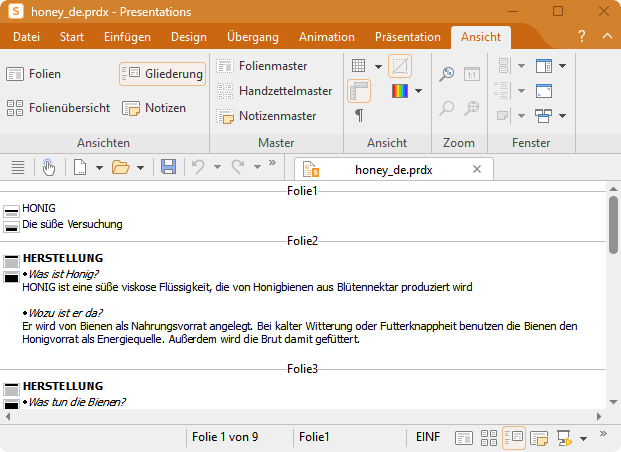Expand new document dropdown arrow
This screenshot has width=621, height=452.
coord(99,168)
